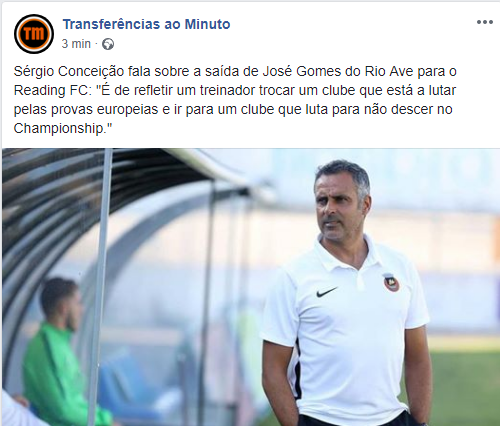Click the Nike swoosh on the white polo

click(x=327, y=292)
